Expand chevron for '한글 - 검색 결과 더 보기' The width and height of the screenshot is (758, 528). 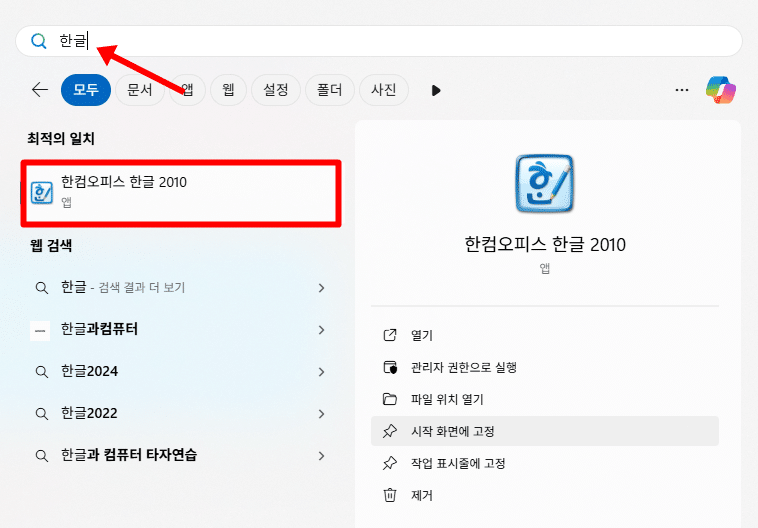[321, 288]
